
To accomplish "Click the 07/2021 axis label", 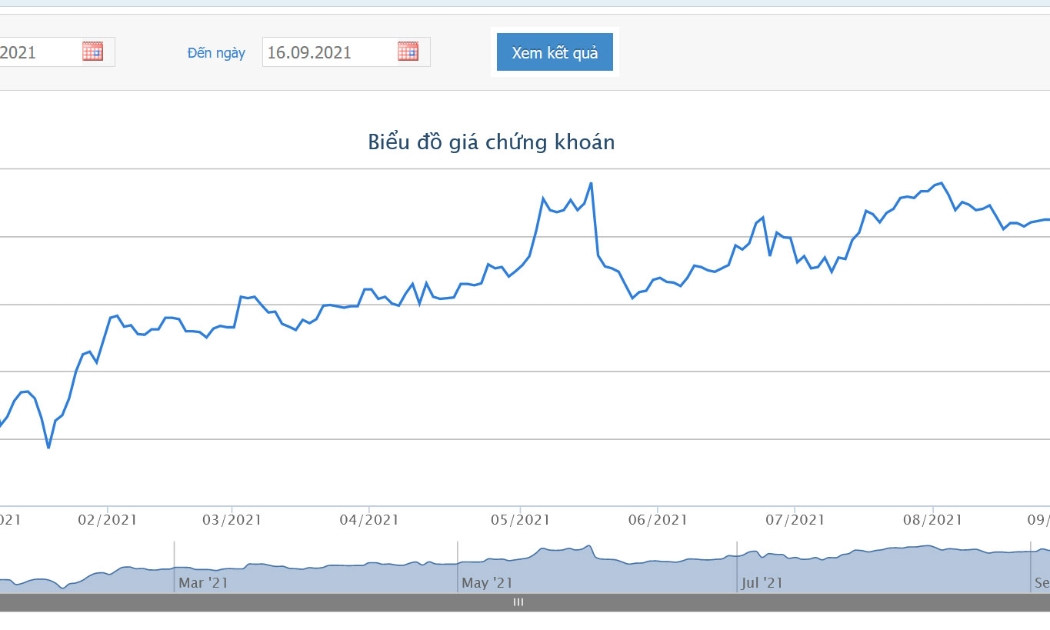I will [795, 520].
